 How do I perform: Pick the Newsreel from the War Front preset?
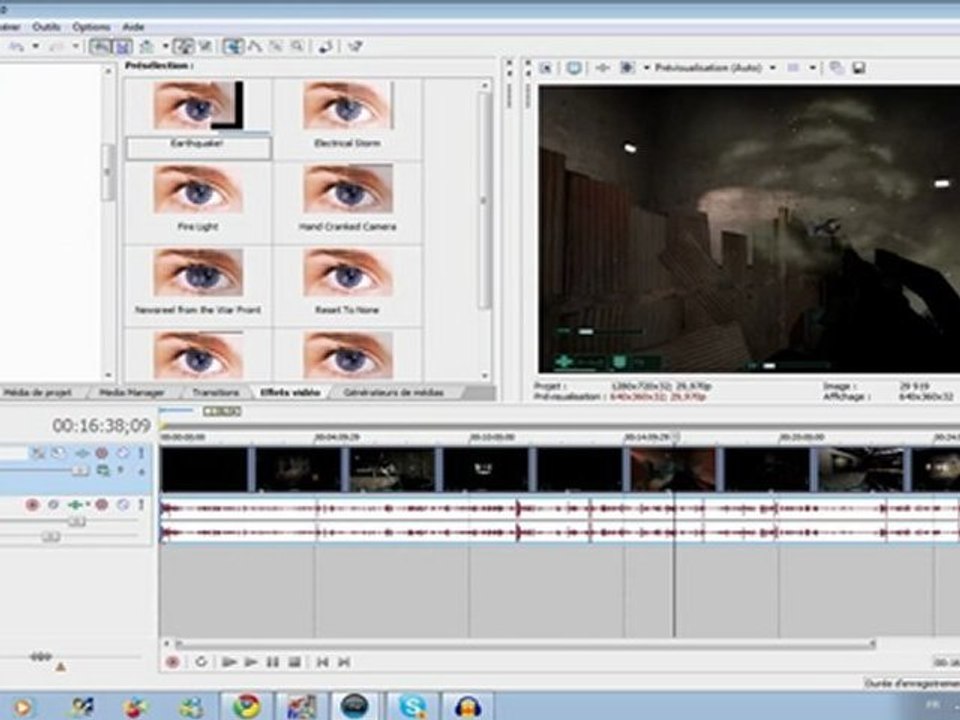[x=198, y=284]
